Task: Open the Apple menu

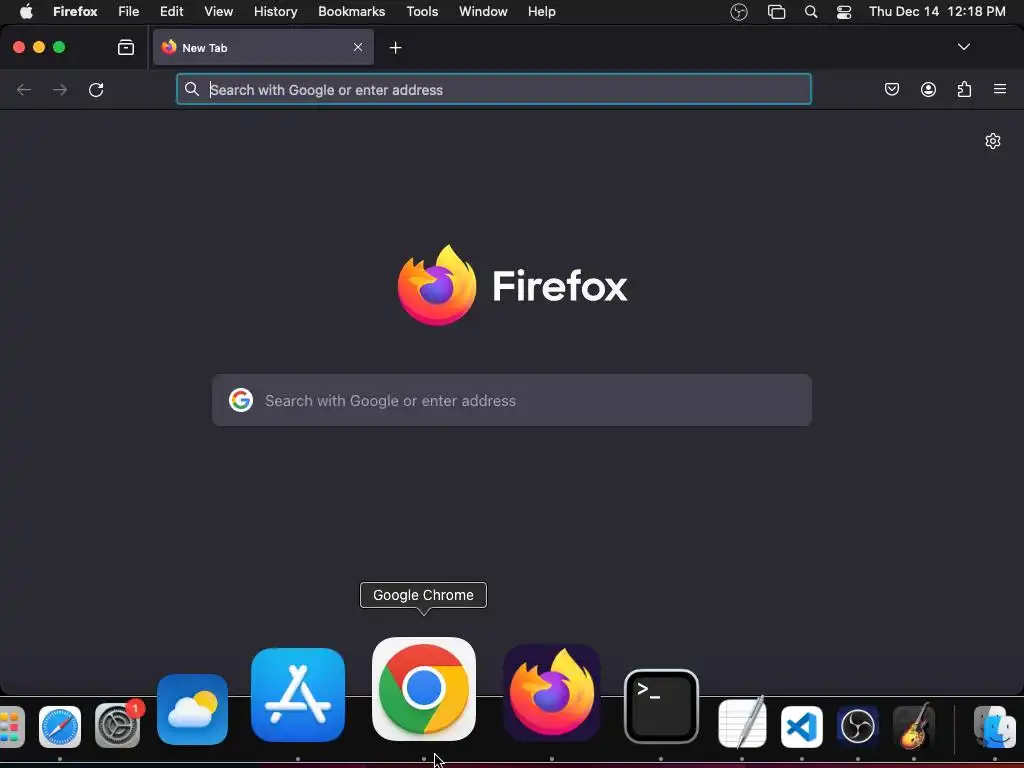Action: (x=26, y=12)
